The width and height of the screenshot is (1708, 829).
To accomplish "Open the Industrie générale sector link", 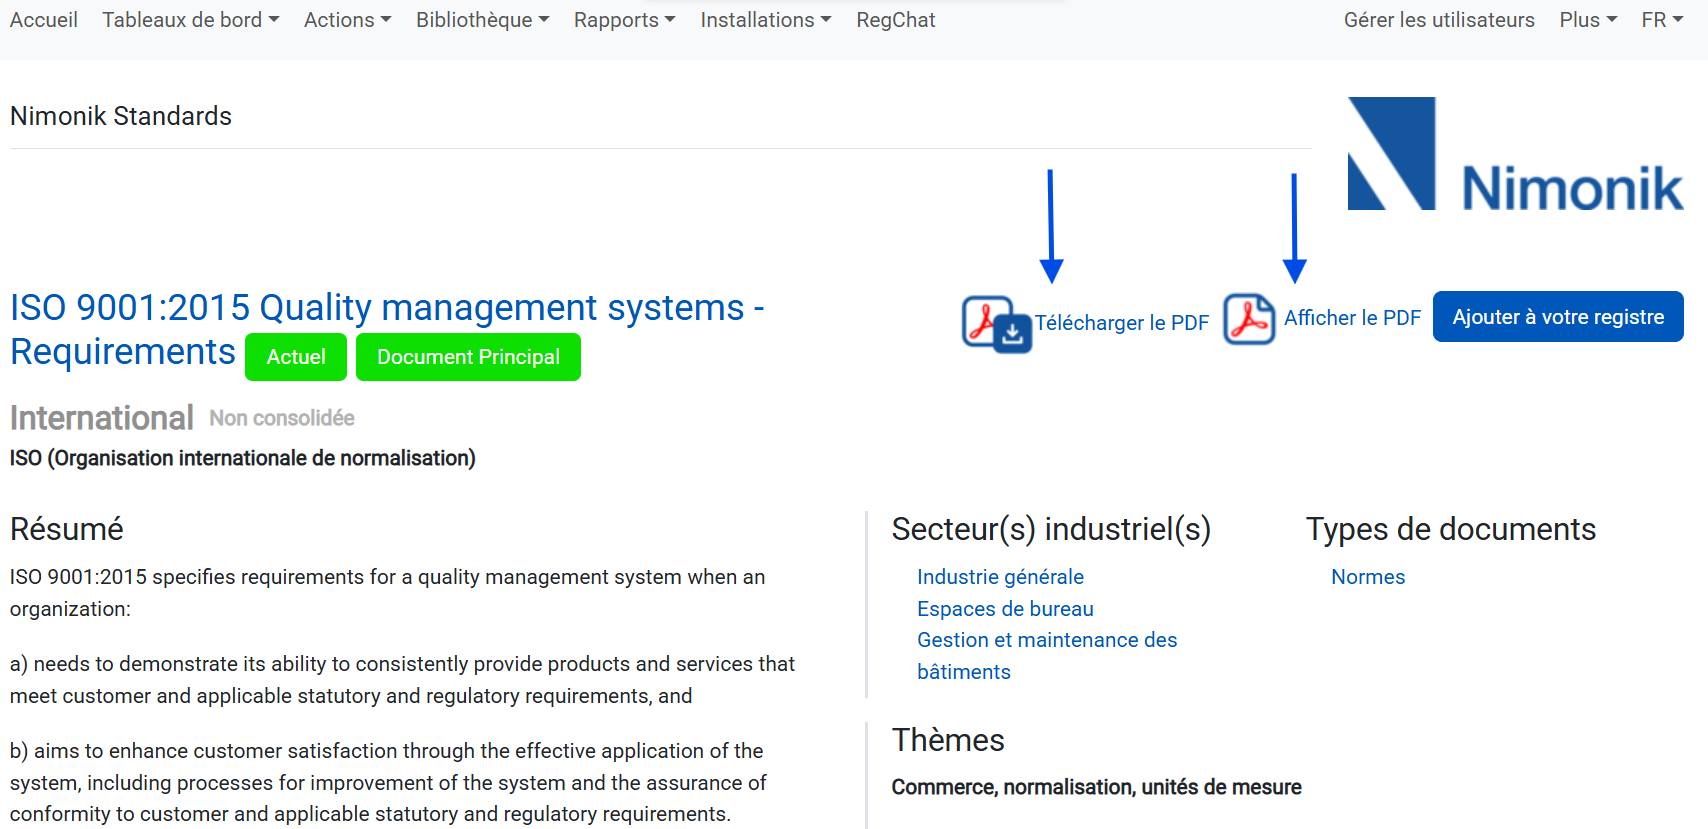I will point(1000,577).
